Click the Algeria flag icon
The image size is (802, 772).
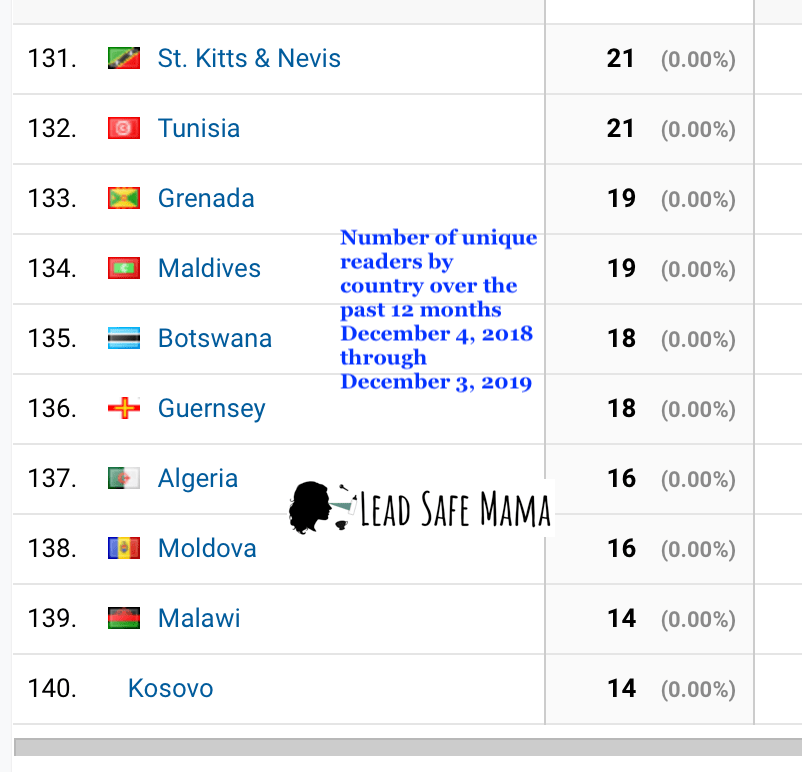tap(124, 479)
